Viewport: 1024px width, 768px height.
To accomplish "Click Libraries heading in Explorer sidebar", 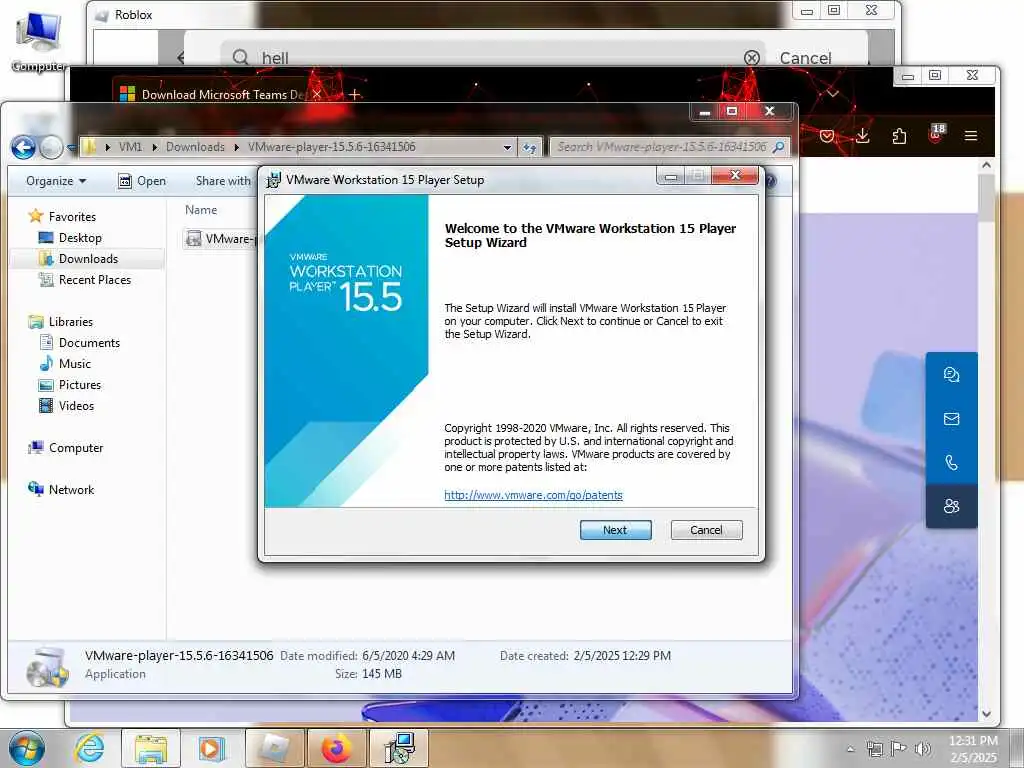I will pos(70,321).
